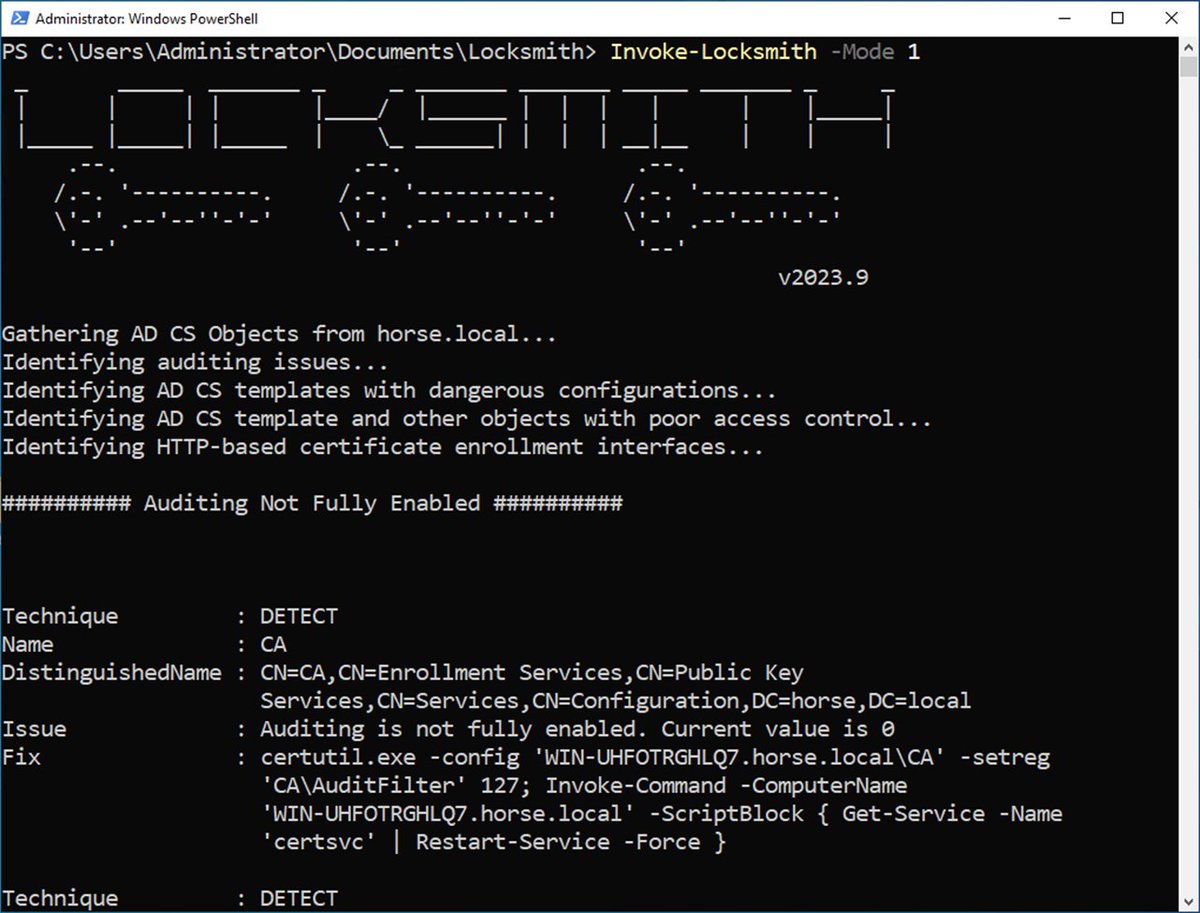This screenshot has width=1200, height=913.
Task: Click the '-Mode' parameter text
Action: (x=862, y=51)
